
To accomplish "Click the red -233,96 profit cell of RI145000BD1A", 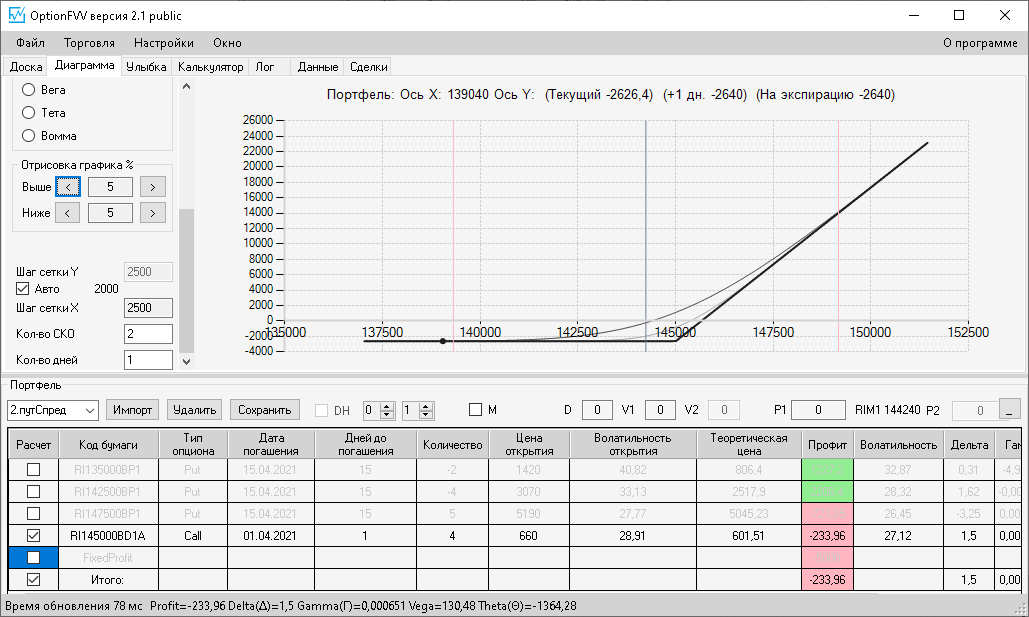I will tap(828, 536).
